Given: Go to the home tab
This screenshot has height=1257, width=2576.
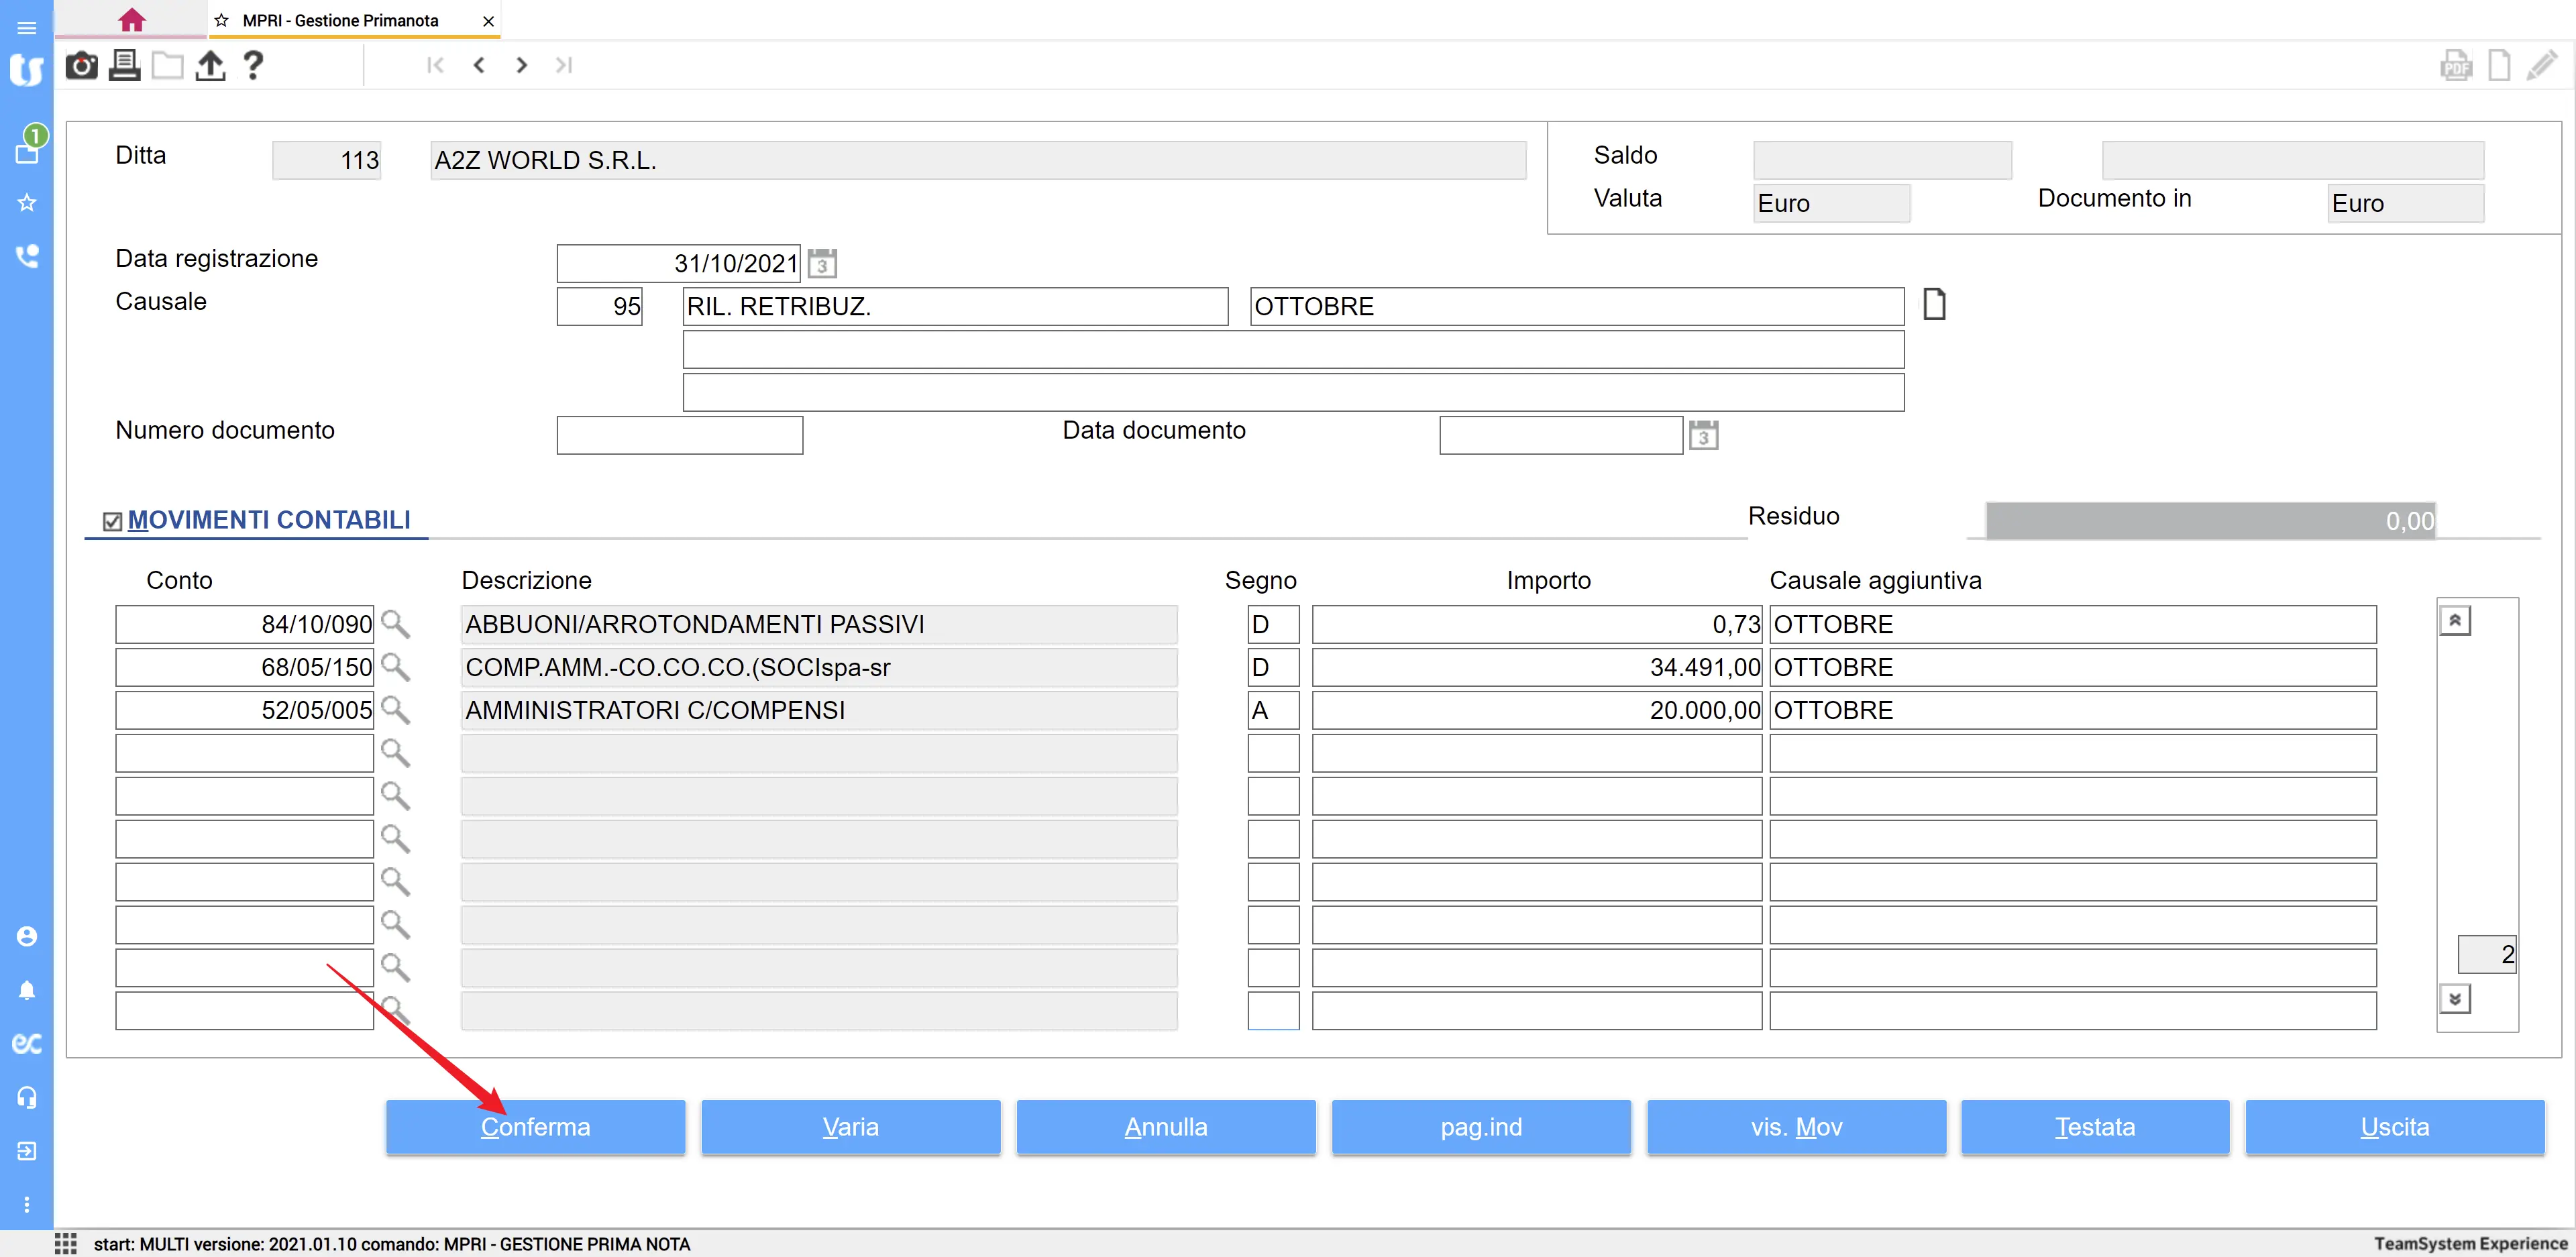Looking at the screenshot, I should [131, 20].
